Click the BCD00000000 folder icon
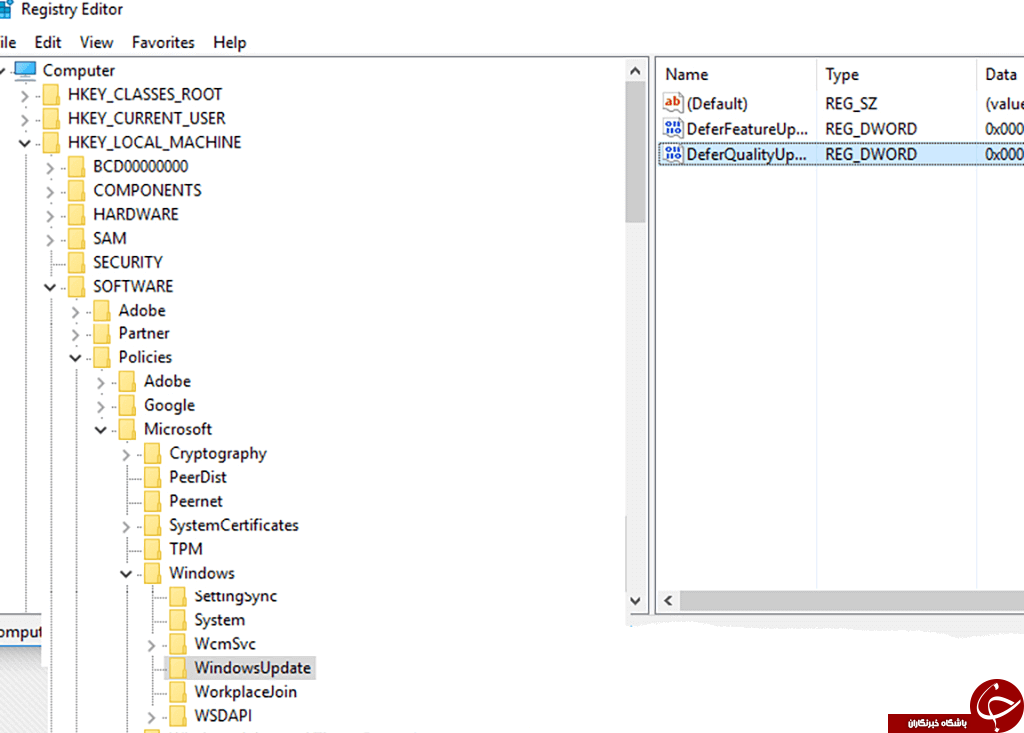The width and height of the screenshot is (1024, 733). coord(77,167)
